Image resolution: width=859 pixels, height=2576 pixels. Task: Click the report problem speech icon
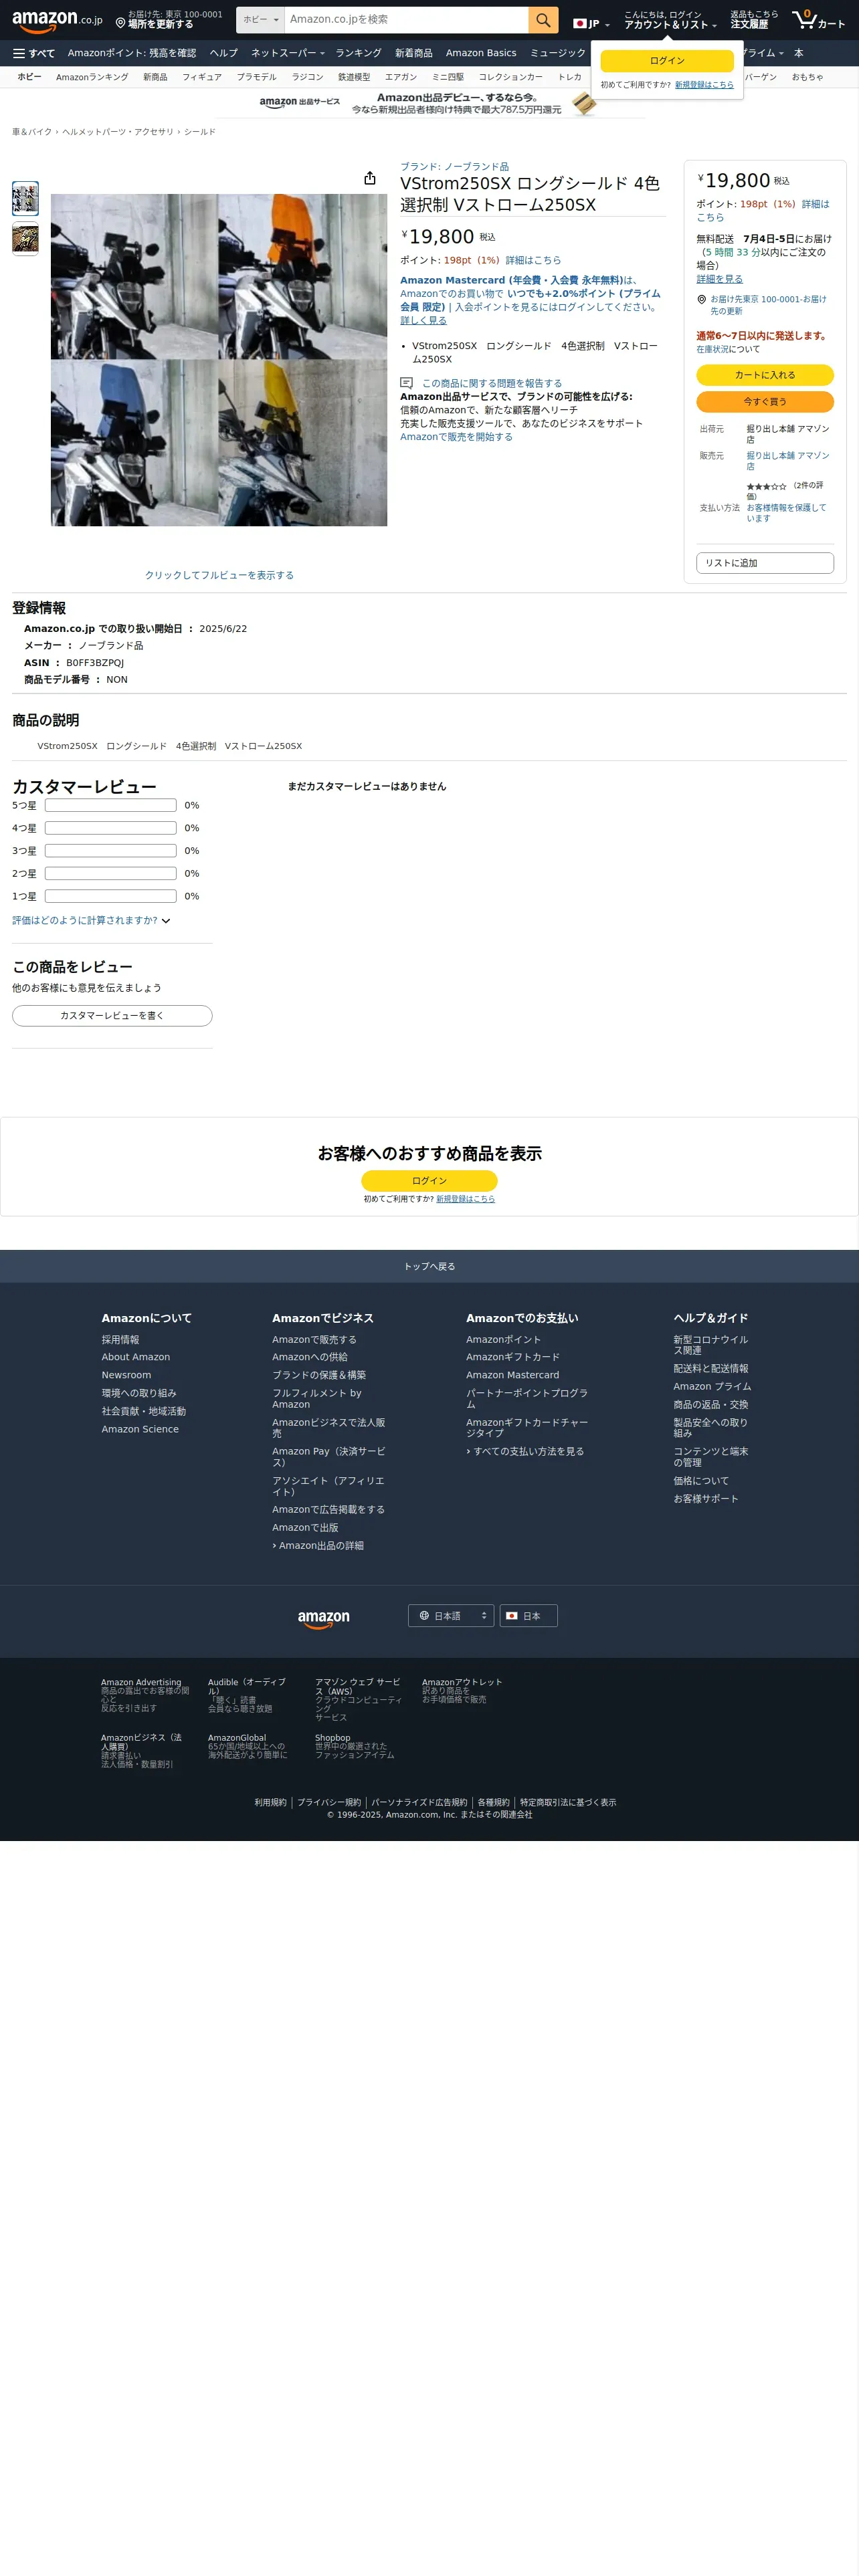coord(406,383)
